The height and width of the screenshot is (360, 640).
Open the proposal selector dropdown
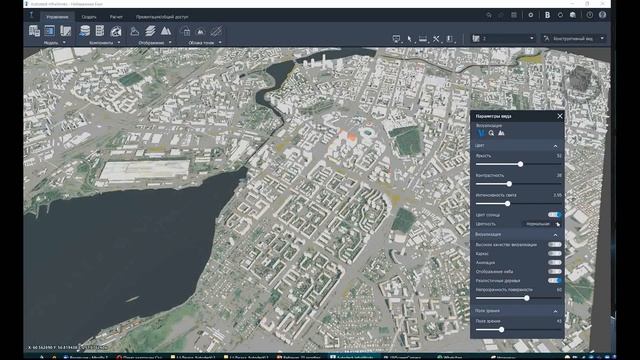(503, 38)
